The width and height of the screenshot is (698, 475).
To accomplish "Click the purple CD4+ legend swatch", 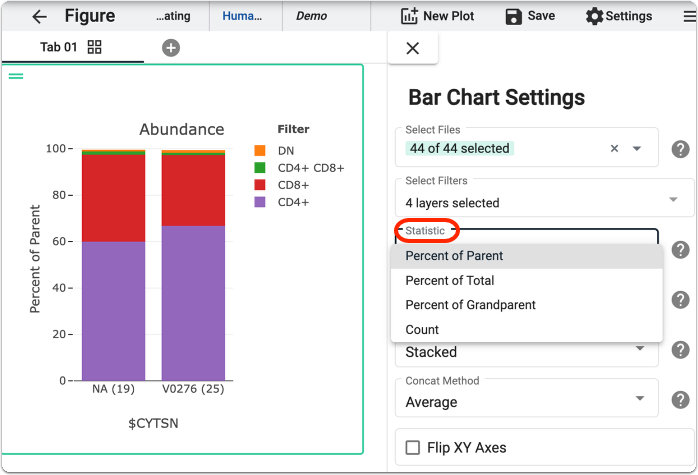I will click(x=260, y=202).
